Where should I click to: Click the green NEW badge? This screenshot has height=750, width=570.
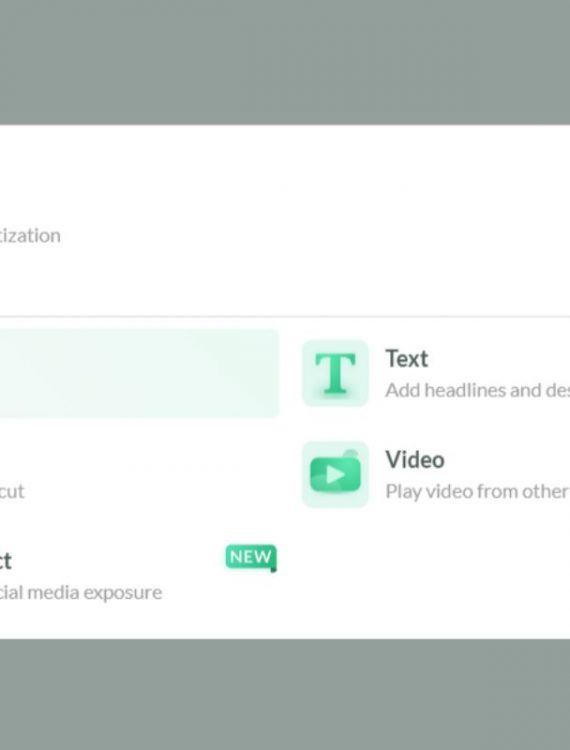click(251, 557)
